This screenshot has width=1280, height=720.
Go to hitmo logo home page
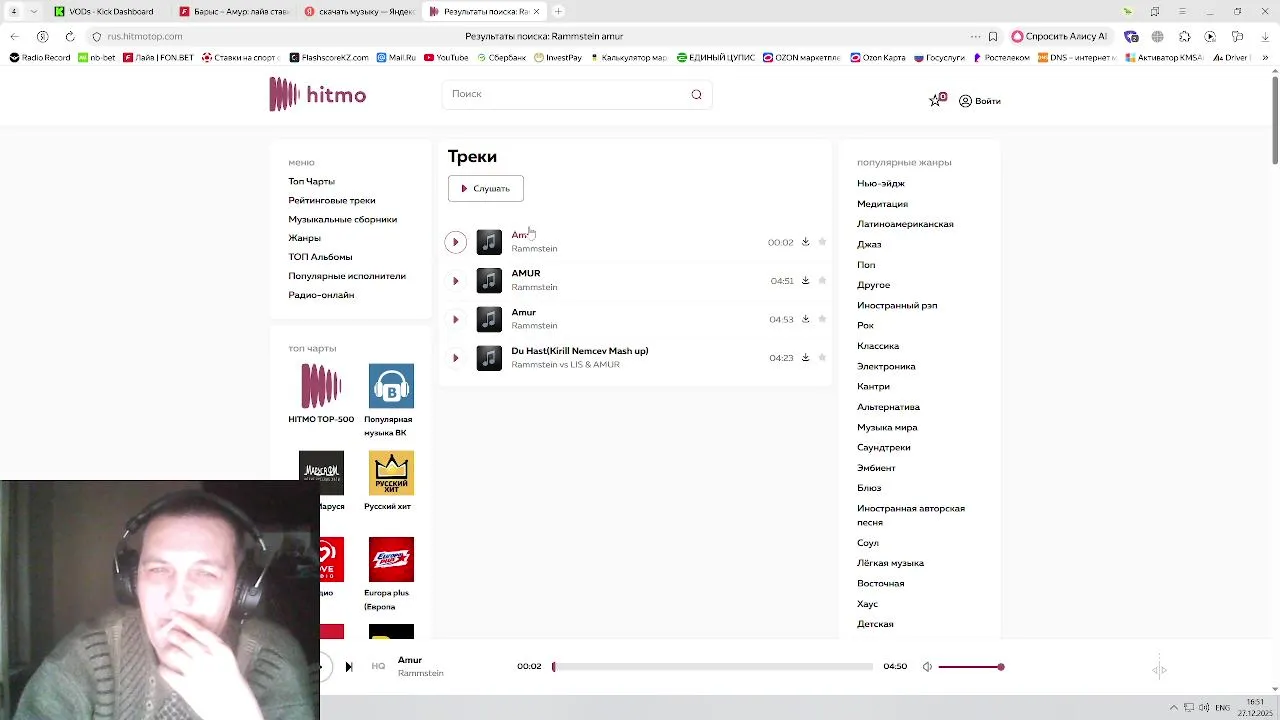coord(318,95)
